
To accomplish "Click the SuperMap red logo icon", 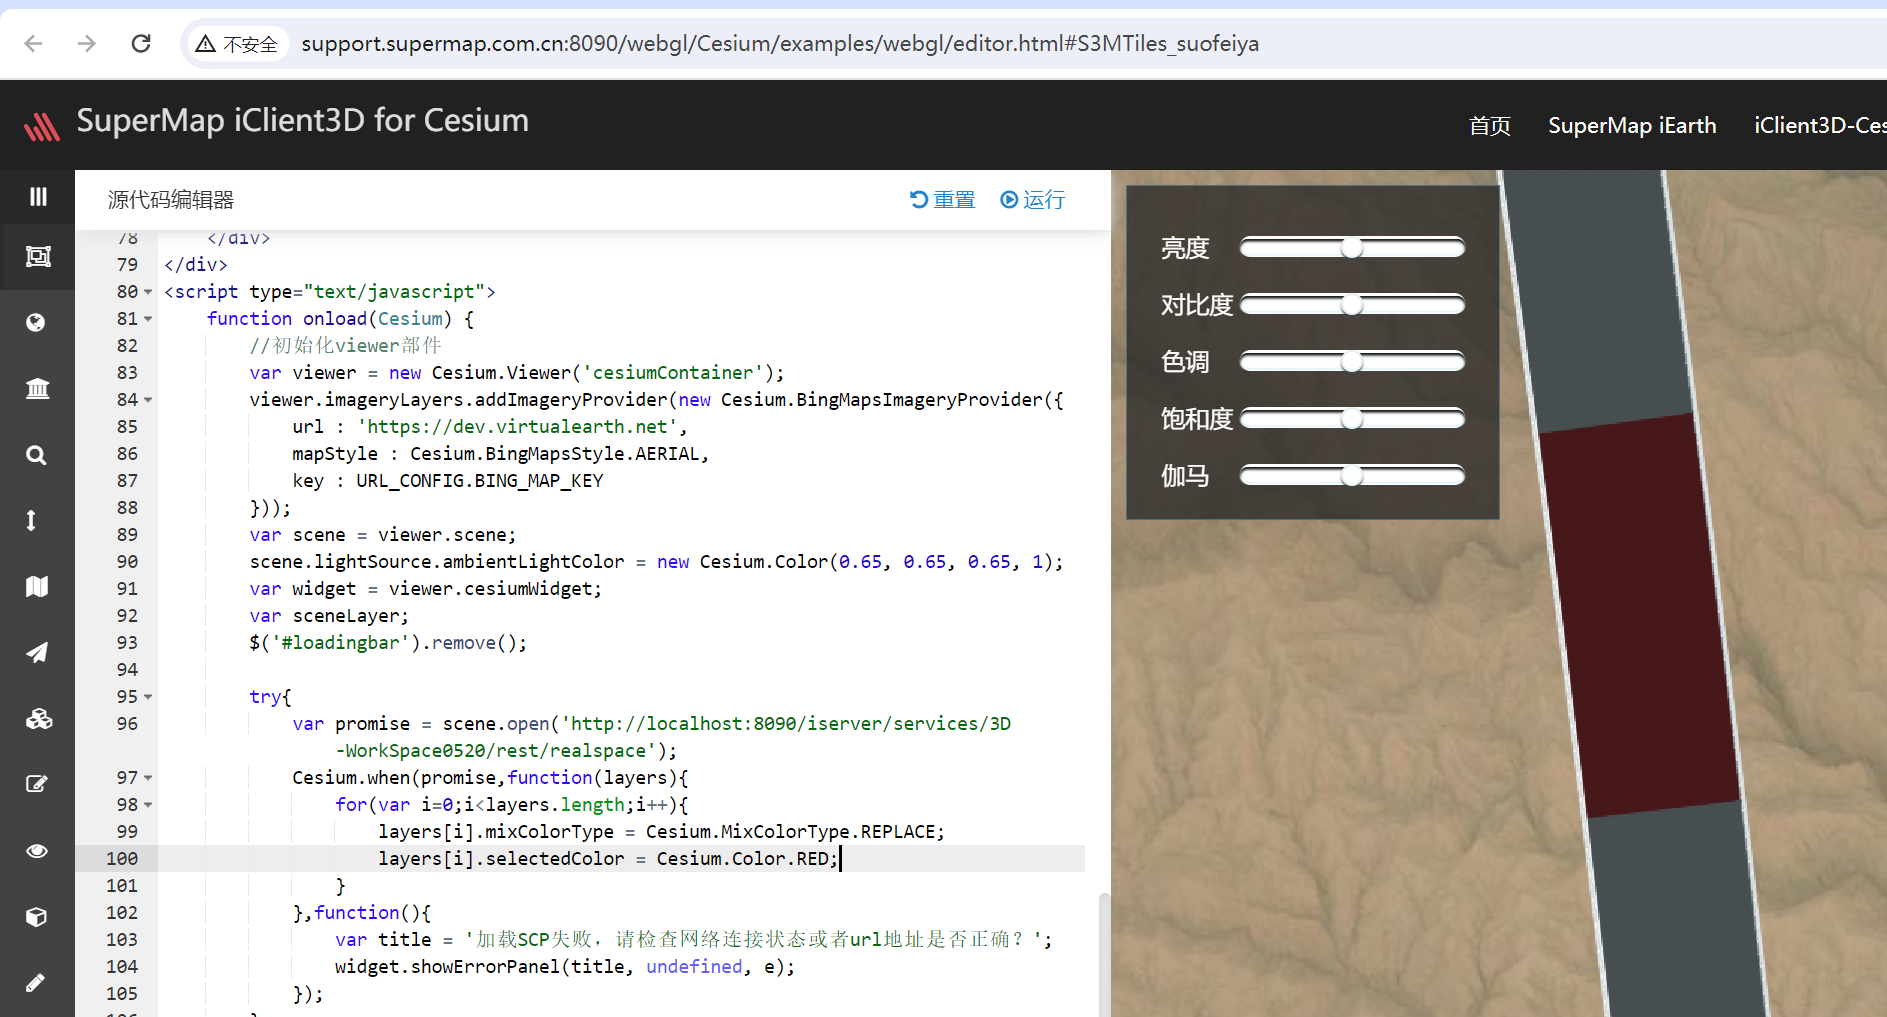I will (x=42, y=126).
